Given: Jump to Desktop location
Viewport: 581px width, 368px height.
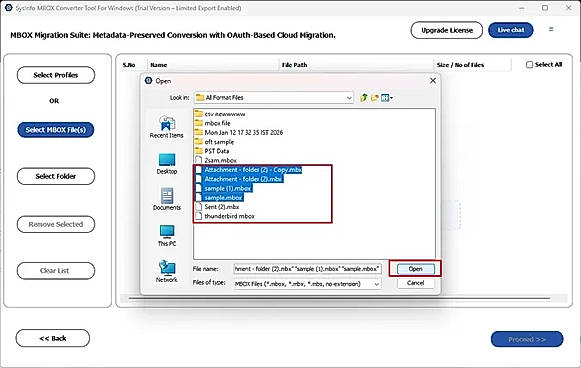Looking at the screenshot, I should (x=167, y=164).
